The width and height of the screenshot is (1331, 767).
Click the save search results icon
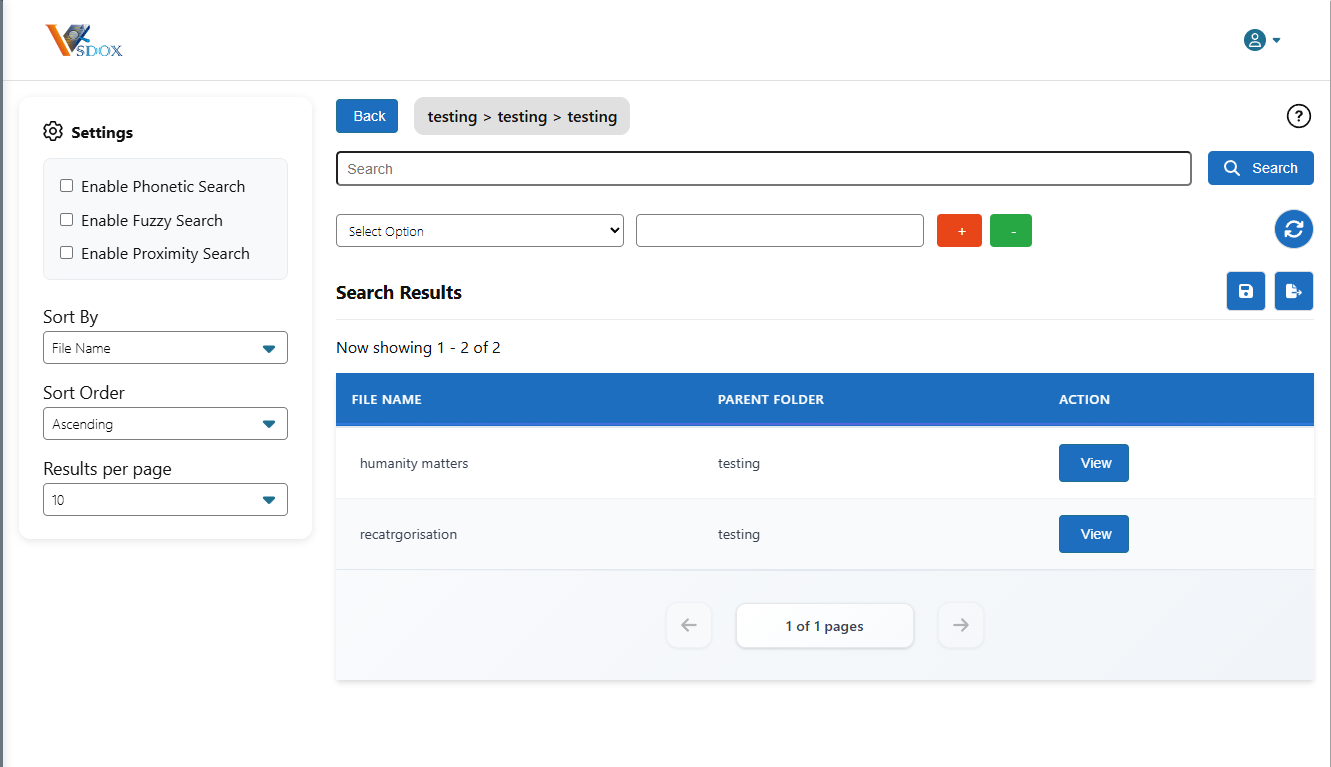click(1246, 291)
